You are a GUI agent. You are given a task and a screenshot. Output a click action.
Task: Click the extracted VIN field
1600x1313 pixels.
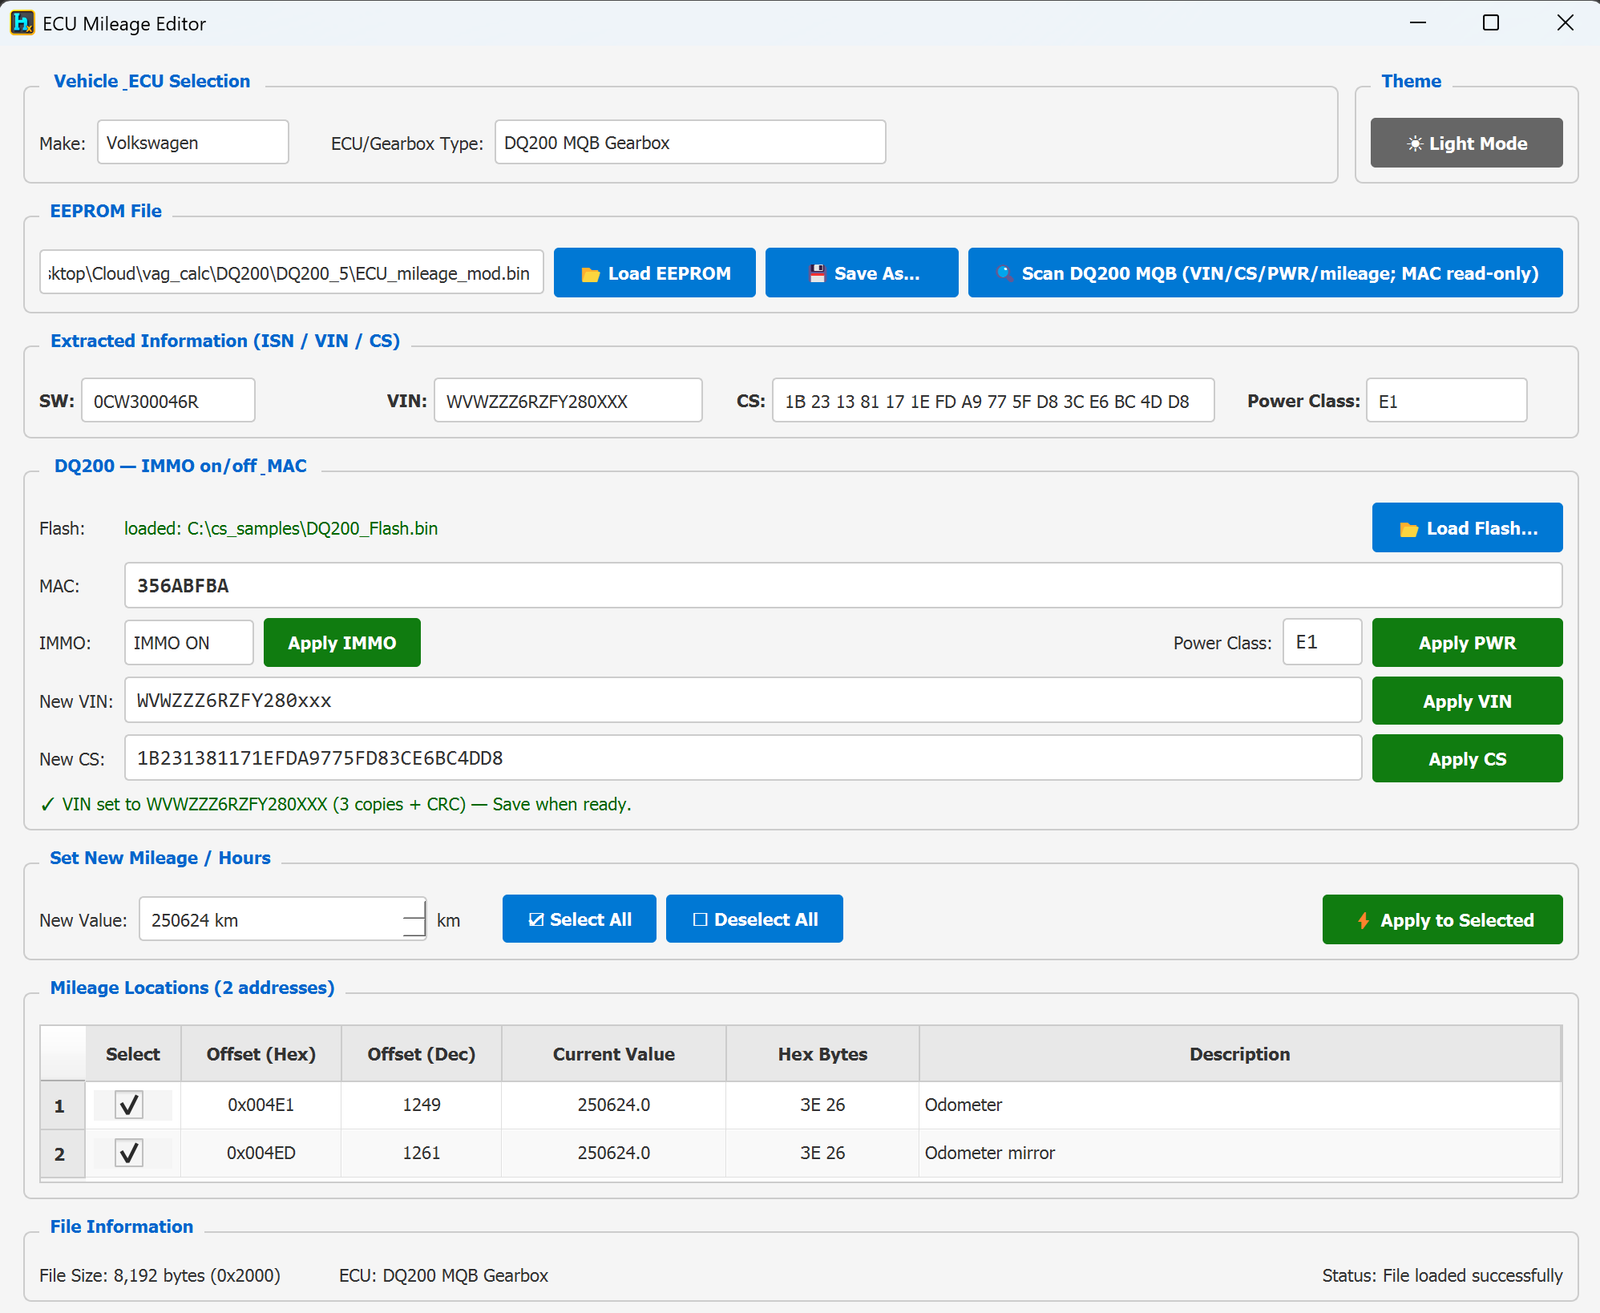pyautogui.click(x=568, y=401)
